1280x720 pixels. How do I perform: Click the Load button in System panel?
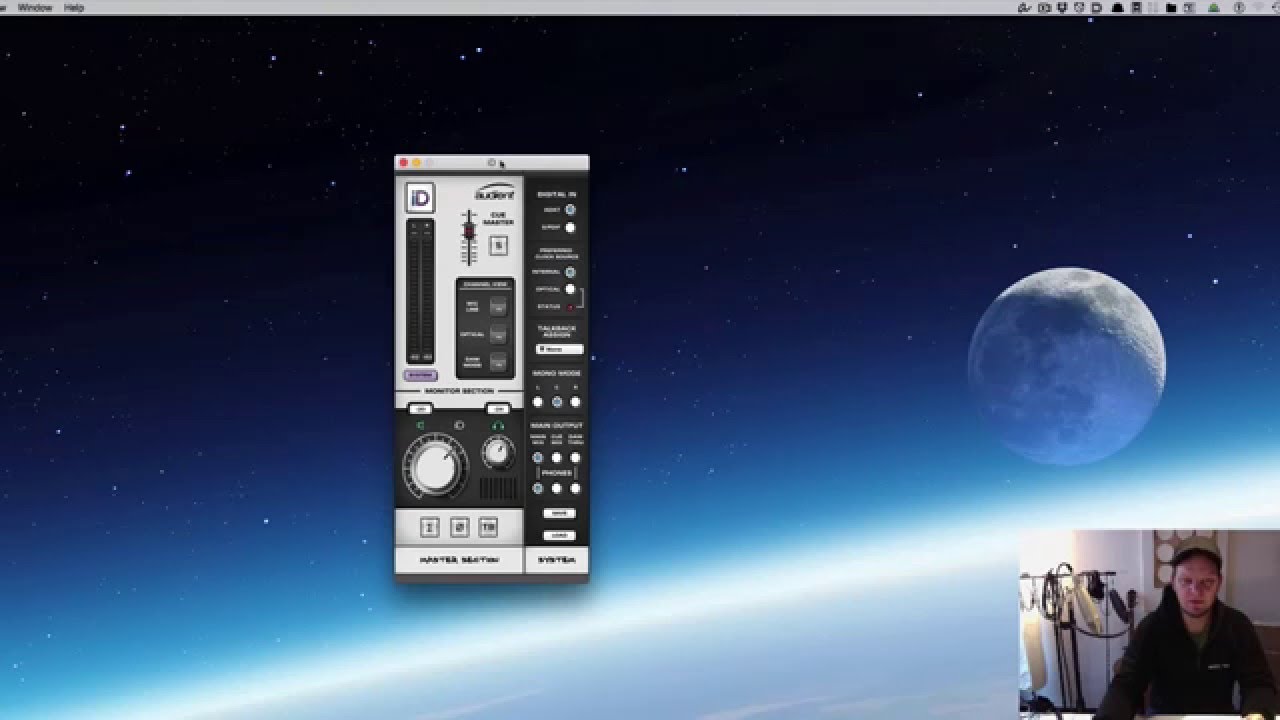[559, 535]
